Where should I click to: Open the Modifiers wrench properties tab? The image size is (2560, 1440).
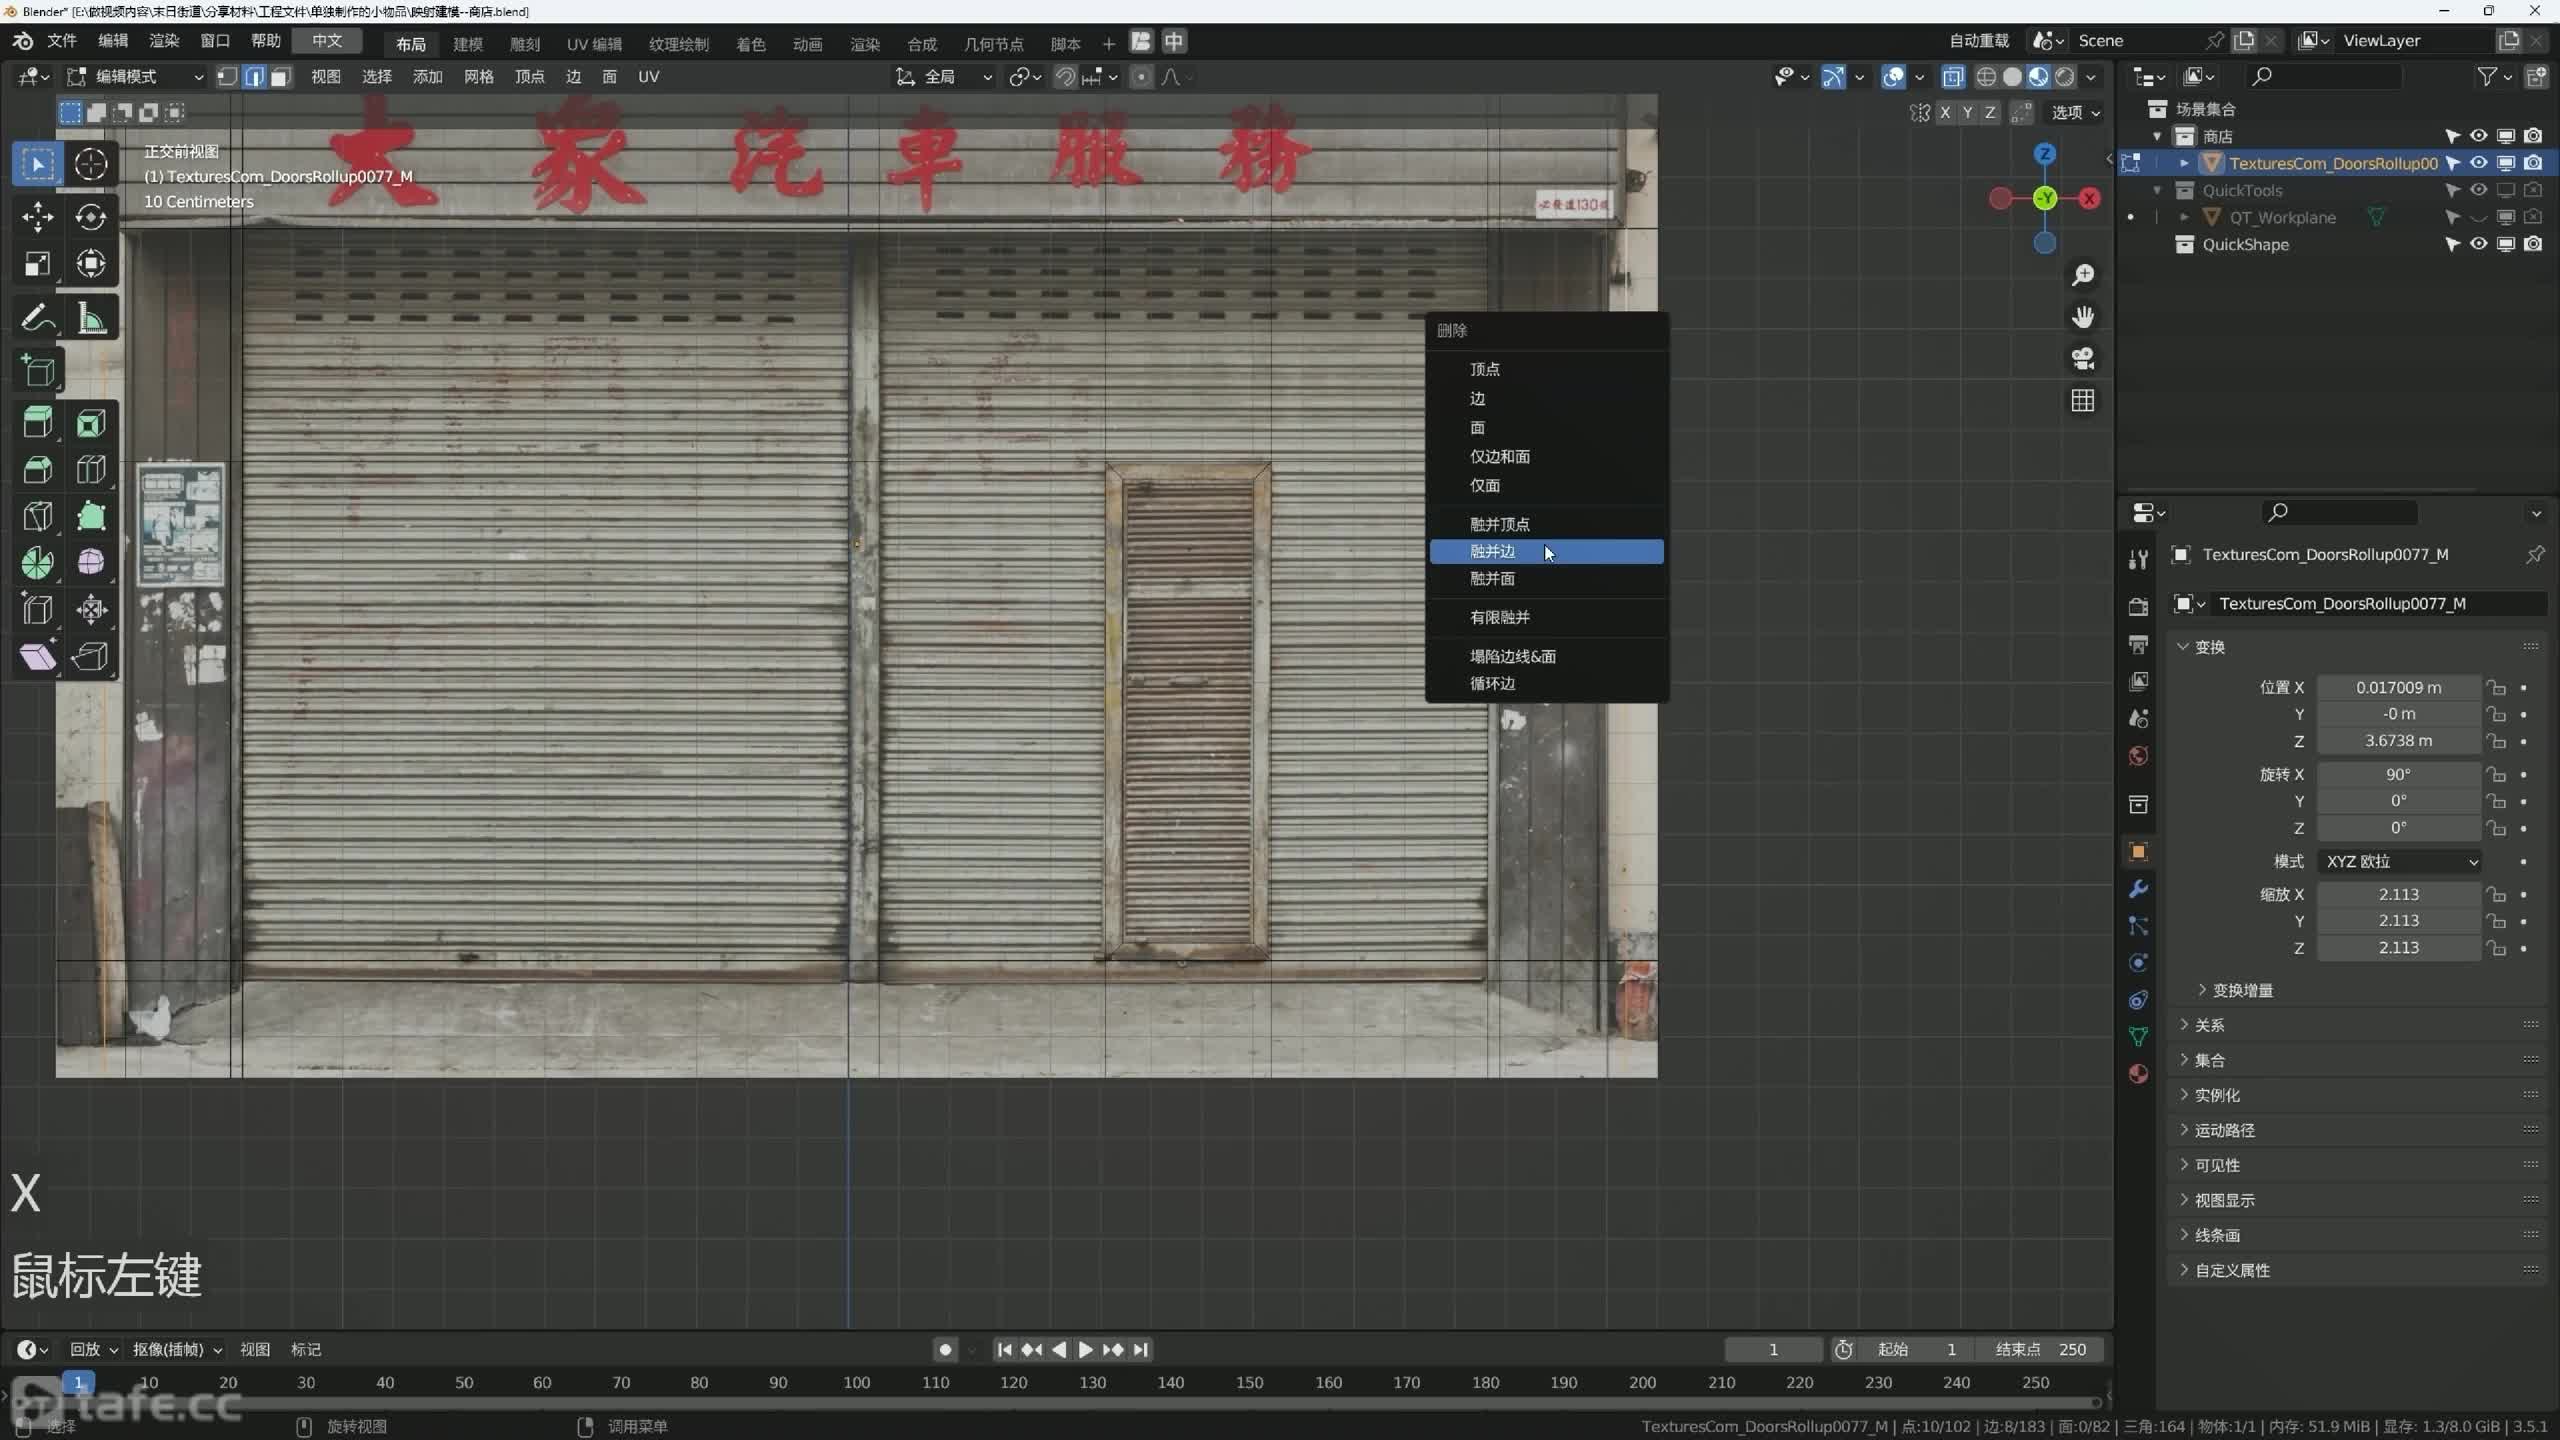point(2139,889)
